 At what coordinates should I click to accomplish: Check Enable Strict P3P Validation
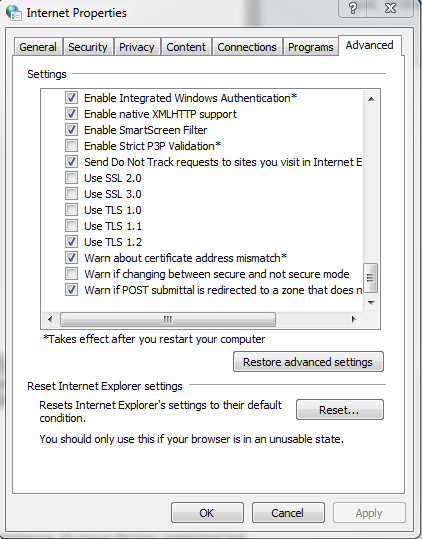pos(71,146)
